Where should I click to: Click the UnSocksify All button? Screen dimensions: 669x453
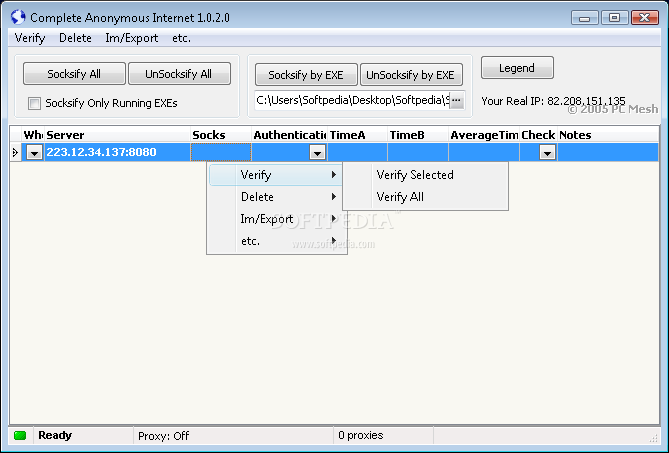click(179, 74)
